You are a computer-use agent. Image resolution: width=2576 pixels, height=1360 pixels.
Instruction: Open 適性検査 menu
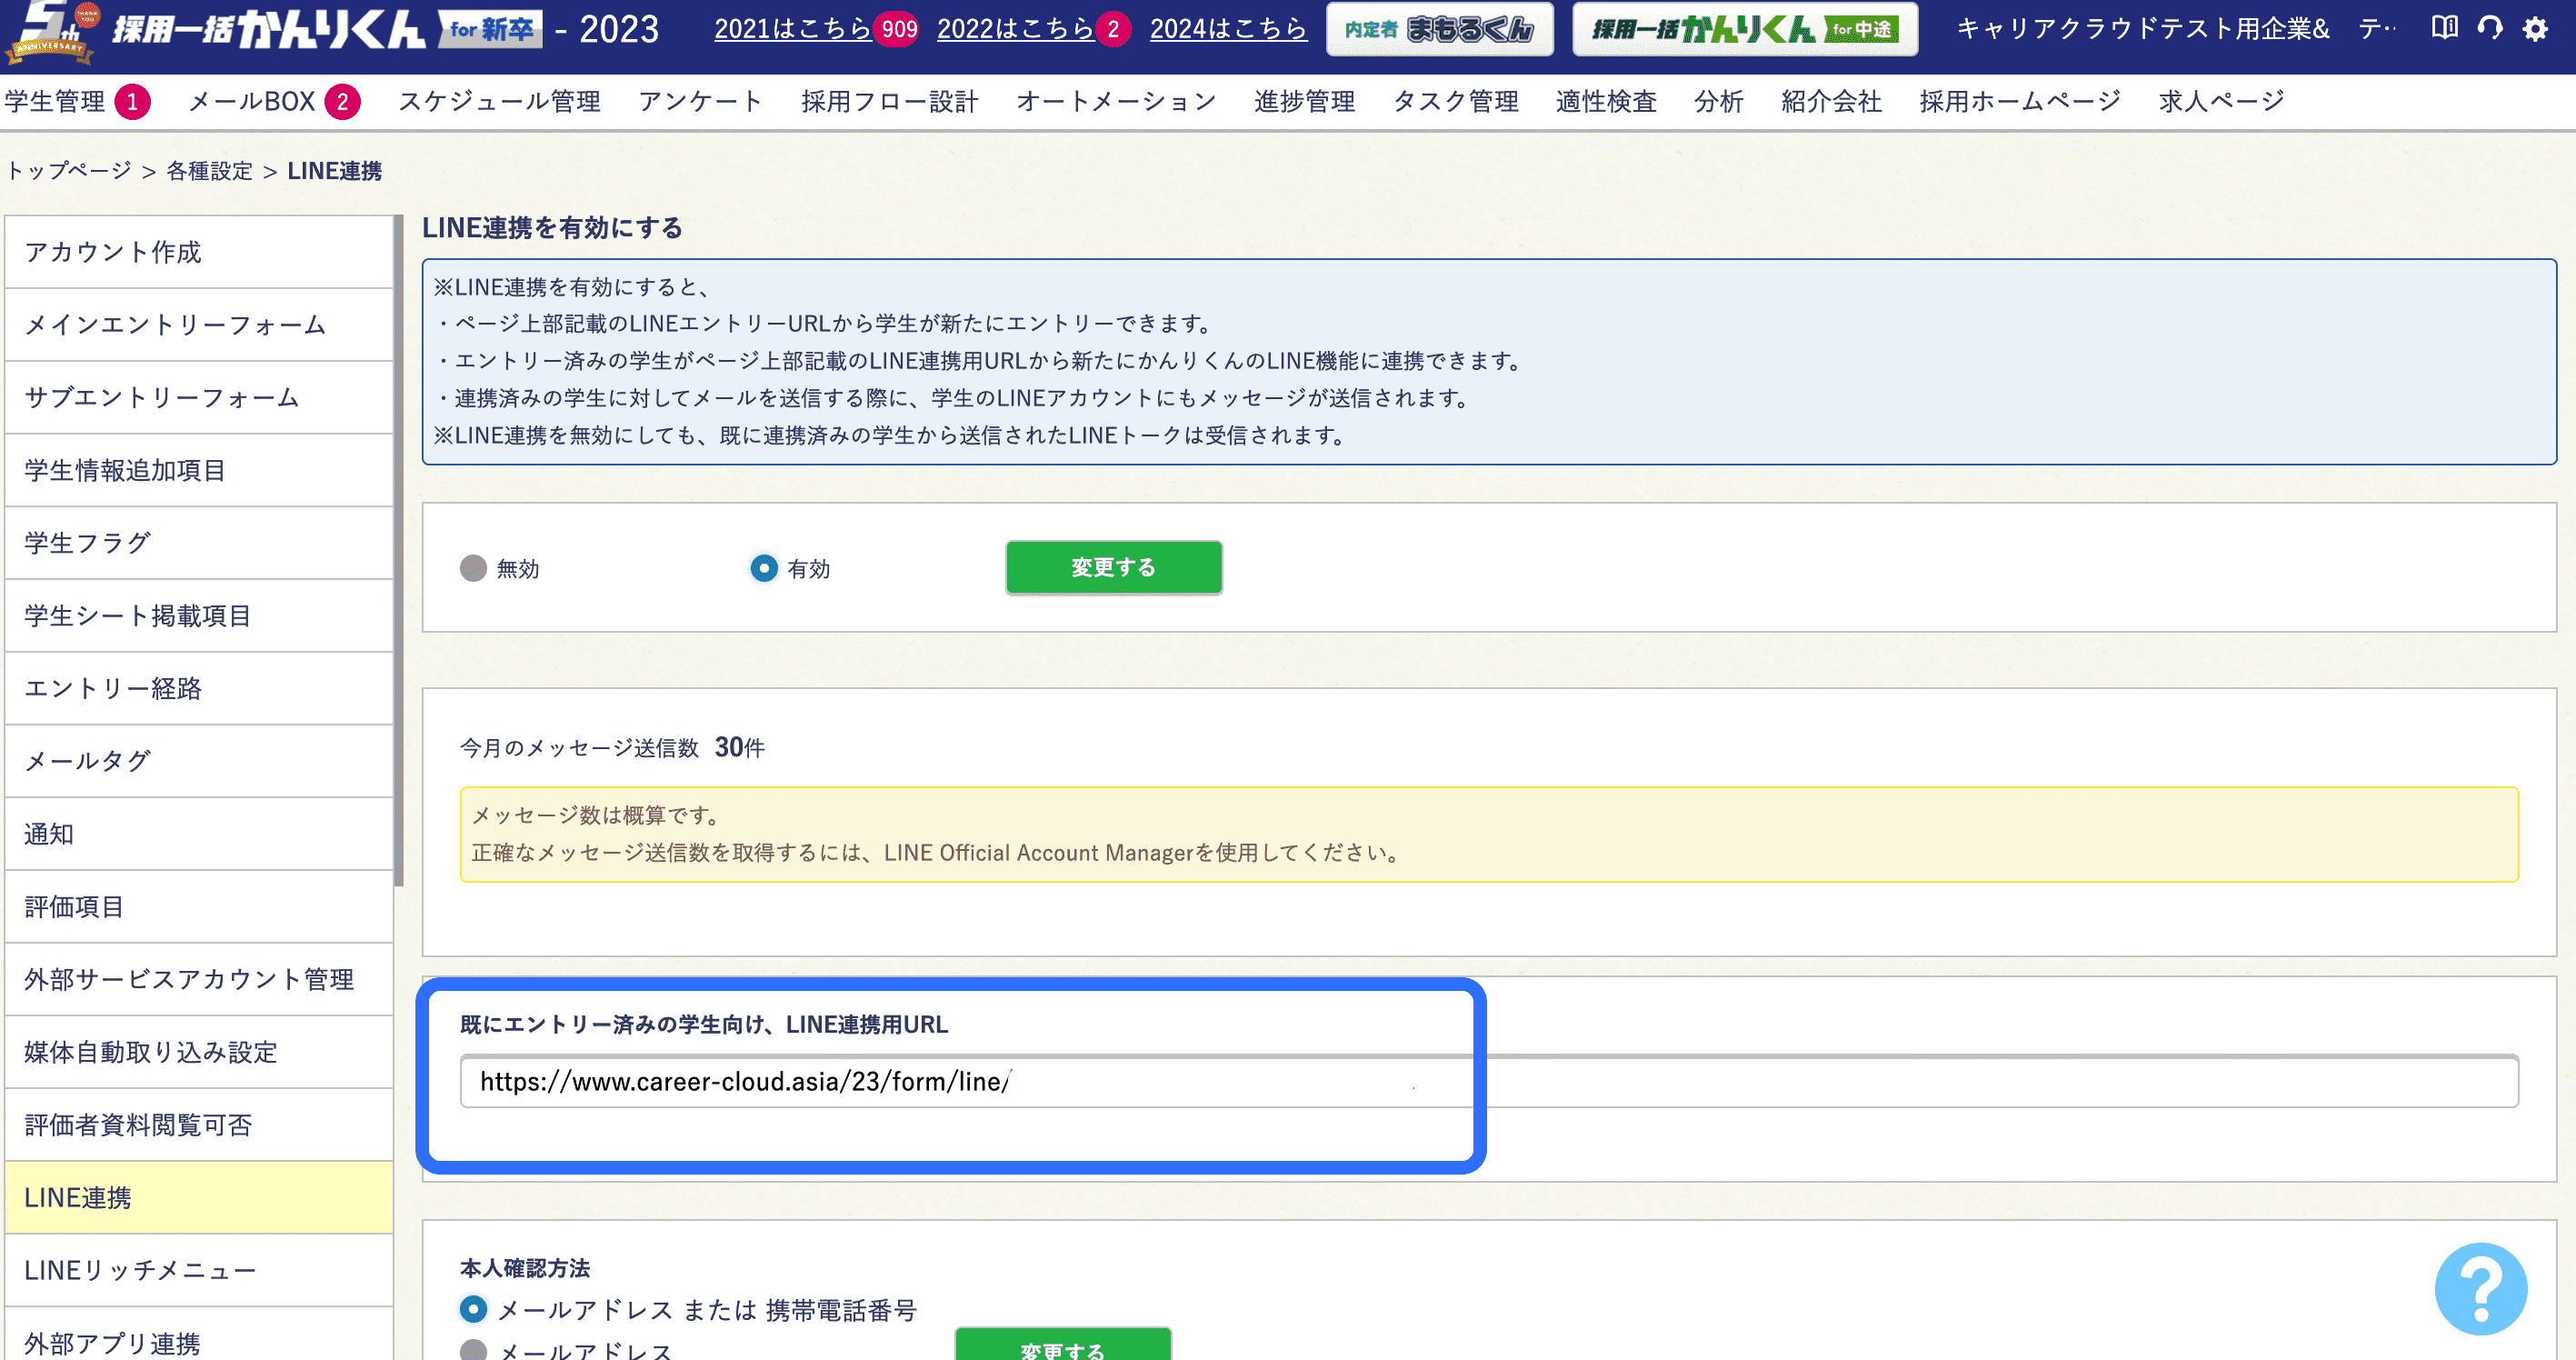click(1606, 101)
